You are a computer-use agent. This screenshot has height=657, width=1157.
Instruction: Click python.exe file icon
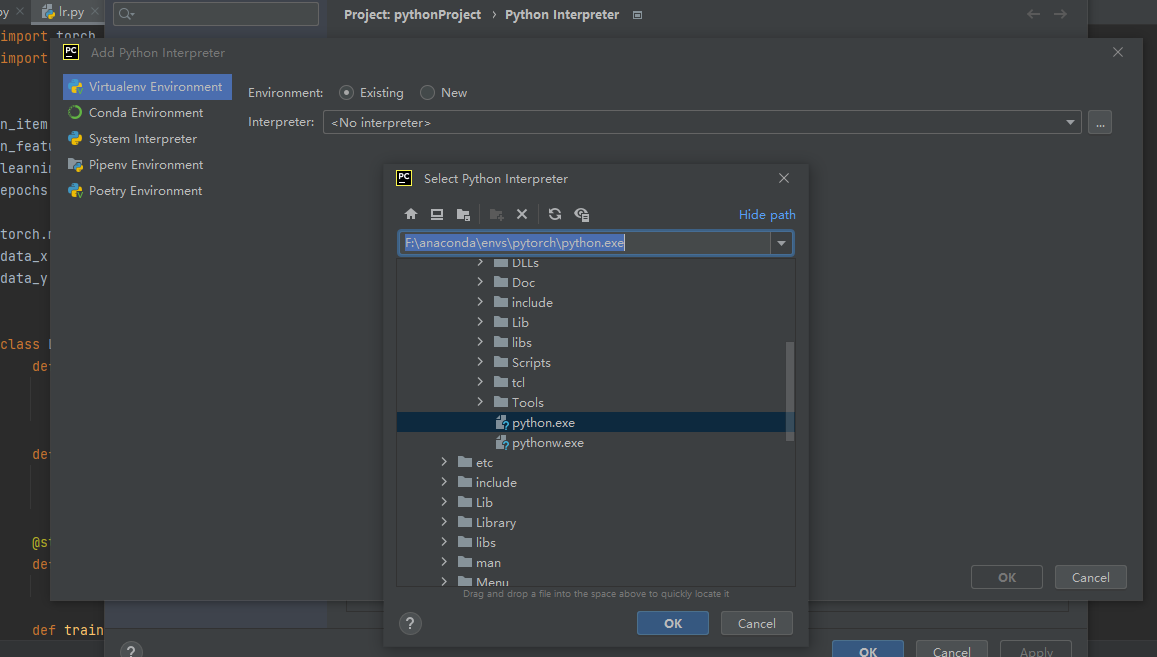pyautogui.click(x=502, y=422)
